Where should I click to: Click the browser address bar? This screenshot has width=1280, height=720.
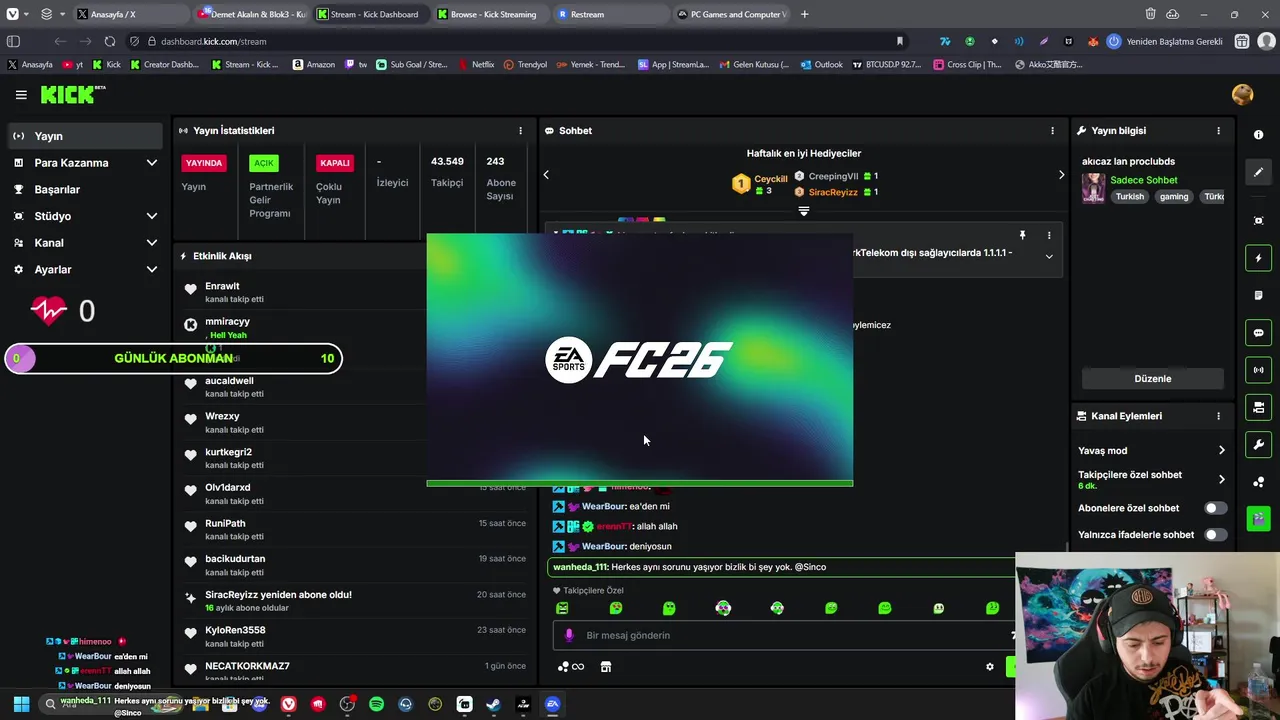pyautogui.click(x=520, y=41)
